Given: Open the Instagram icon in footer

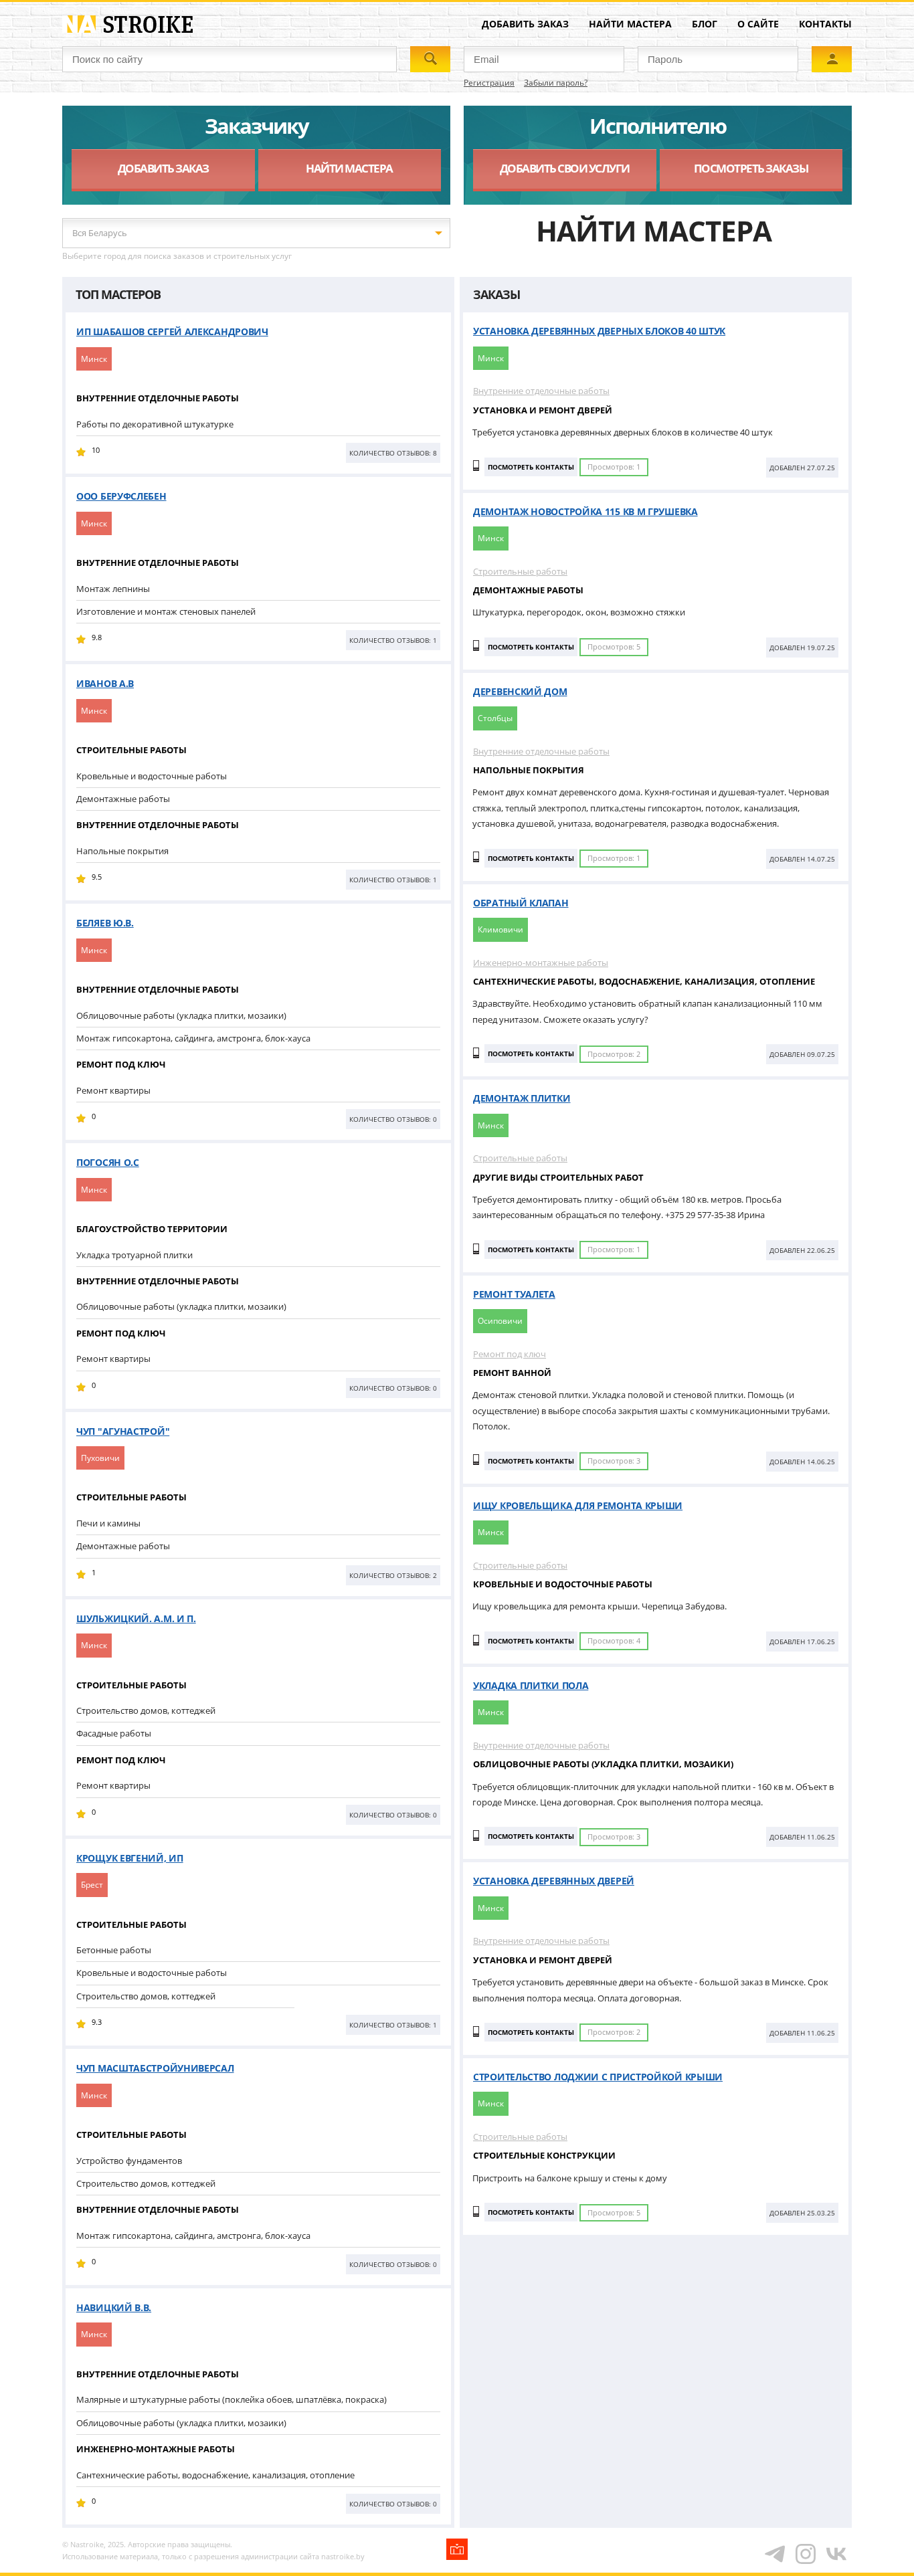Looking at the screenshot, I should pos(805,2553).
